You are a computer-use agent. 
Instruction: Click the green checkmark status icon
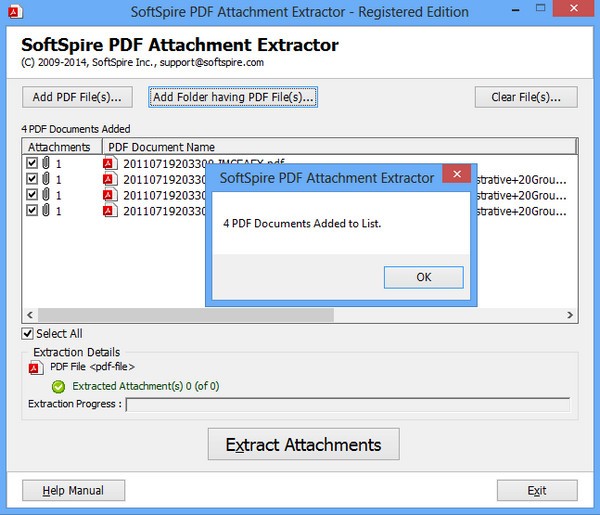pos(59,386)
